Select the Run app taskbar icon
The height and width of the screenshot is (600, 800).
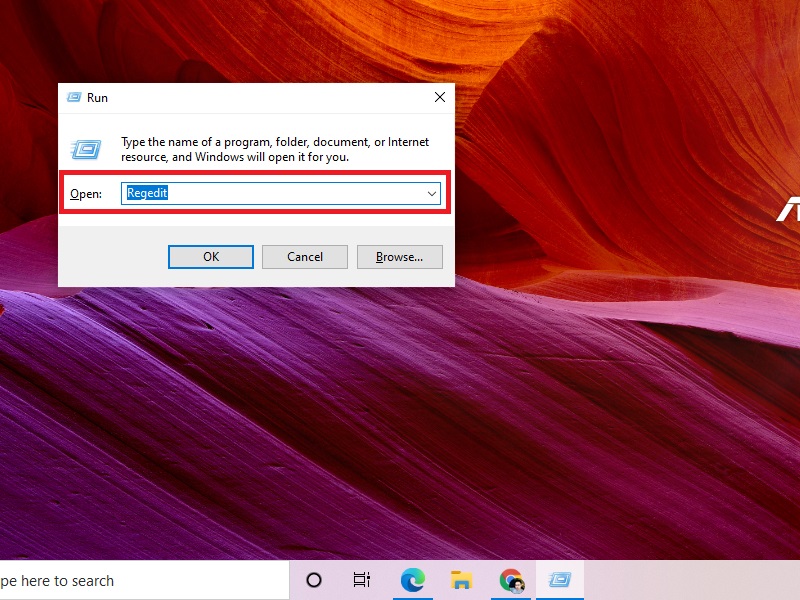pos(560,580)
